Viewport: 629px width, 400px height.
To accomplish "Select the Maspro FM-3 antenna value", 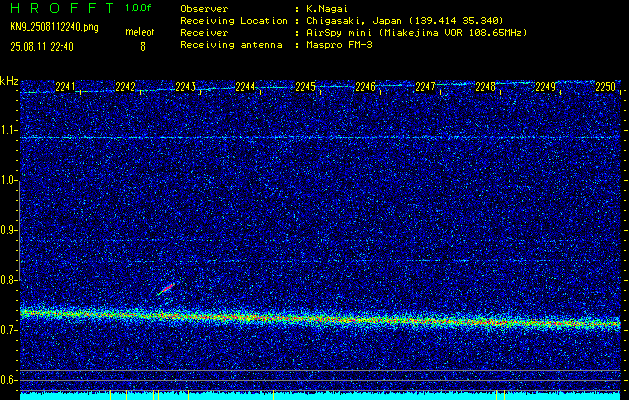I will pos(339,45).
